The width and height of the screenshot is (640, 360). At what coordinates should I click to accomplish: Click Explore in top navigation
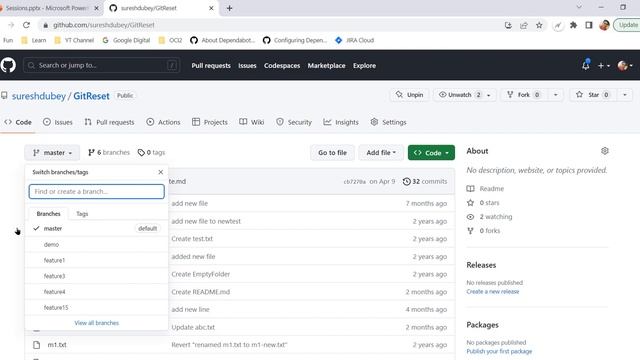click(x=364, y=66)
